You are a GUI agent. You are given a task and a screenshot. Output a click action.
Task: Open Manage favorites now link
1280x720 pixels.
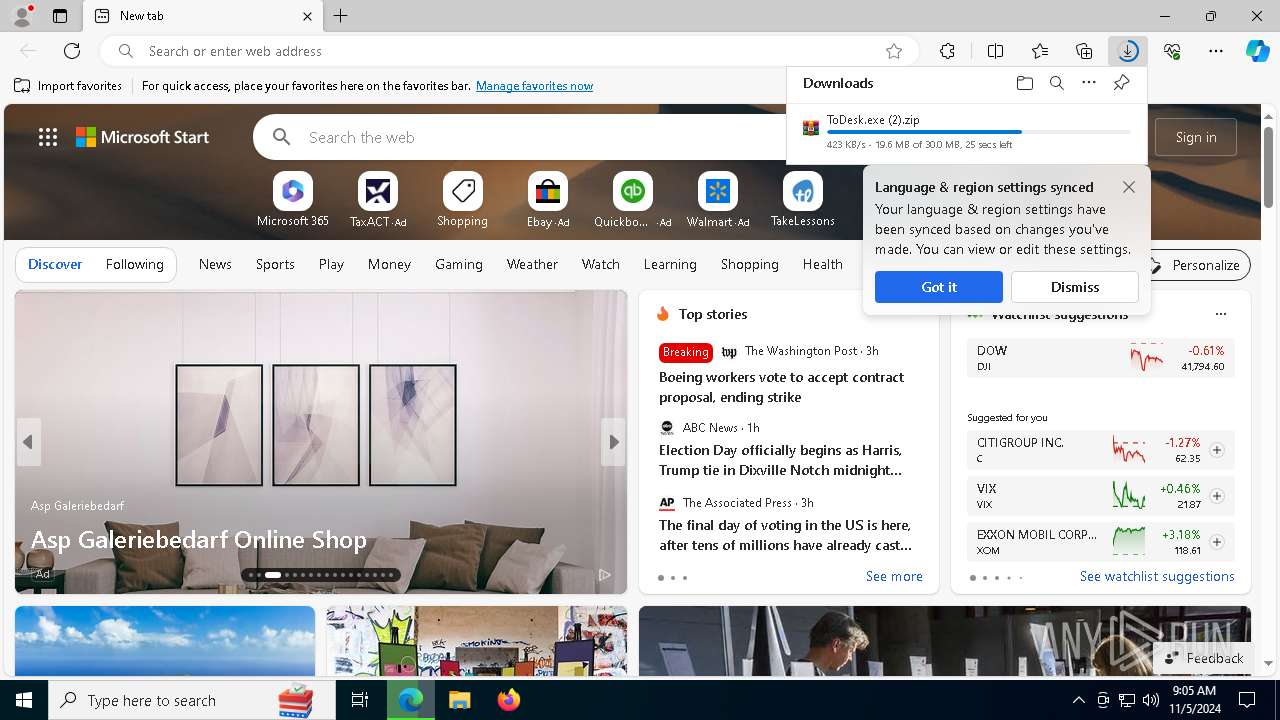534,86
